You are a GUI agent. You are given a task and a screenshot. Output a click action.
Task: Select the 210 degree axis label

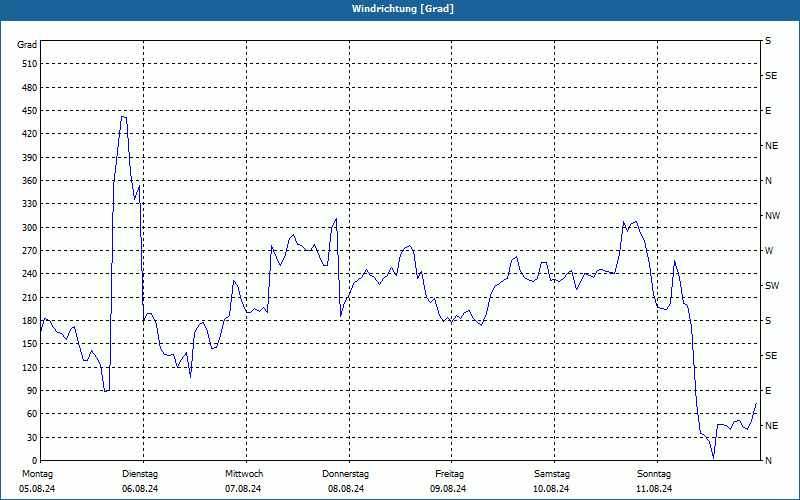(29, 297)
